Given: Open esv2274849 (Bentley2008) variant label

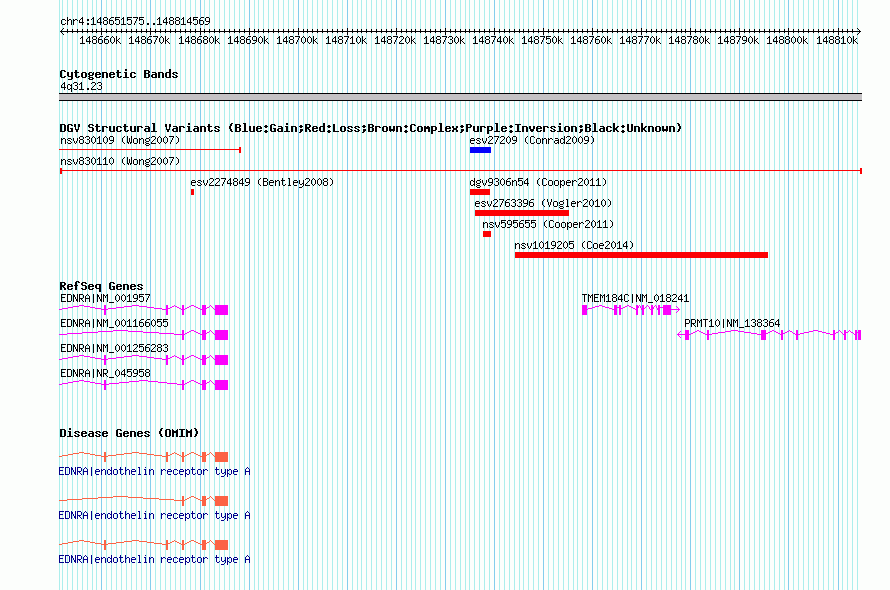Looking at the screenshot, I should point(262,182).
